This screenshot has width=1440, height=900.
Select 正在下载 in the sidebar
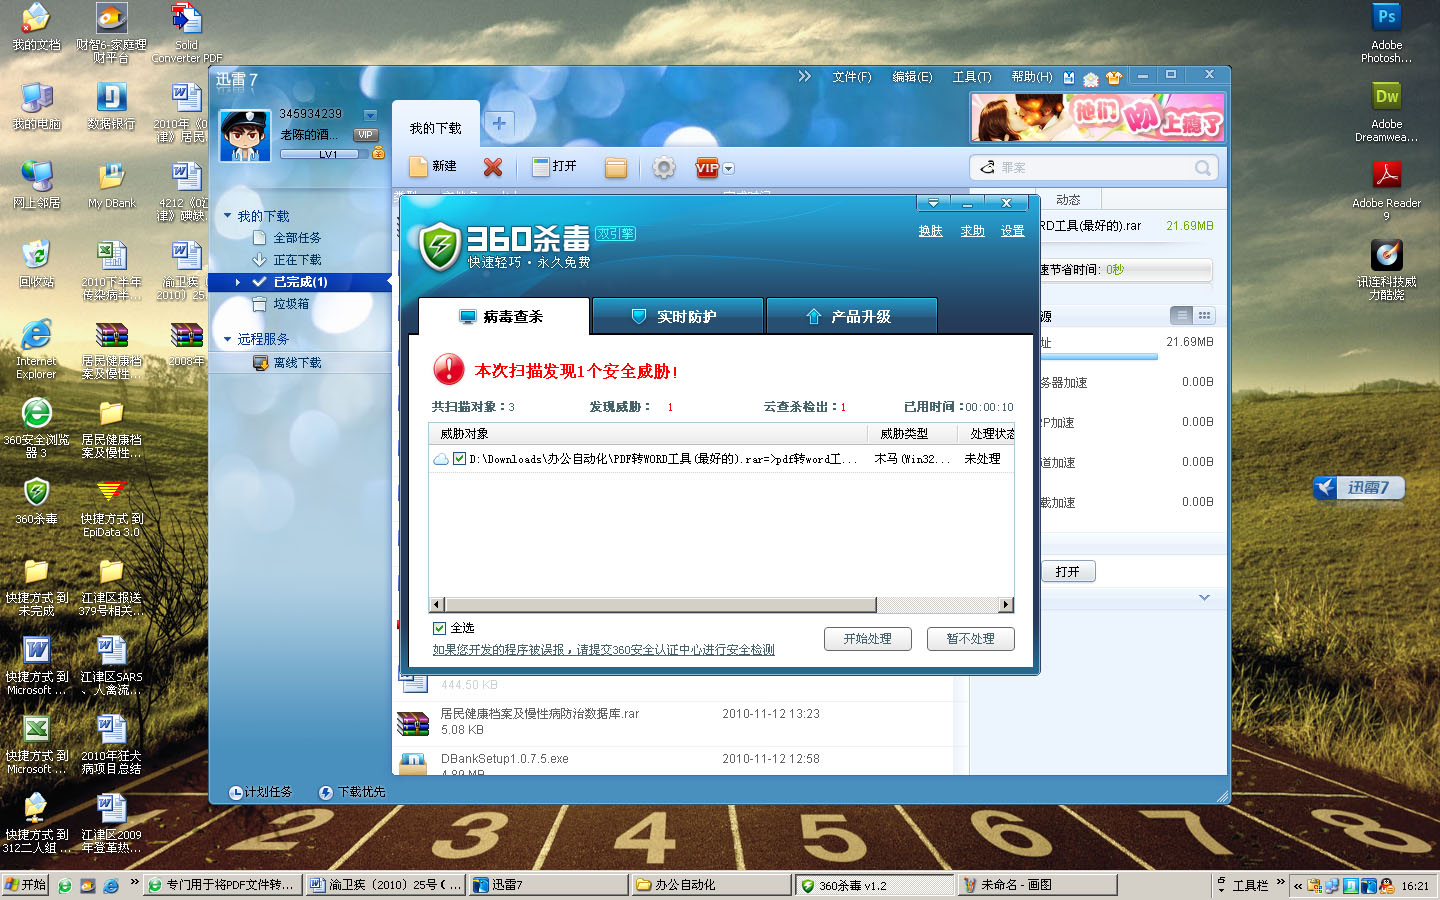[x=297, y=260]
